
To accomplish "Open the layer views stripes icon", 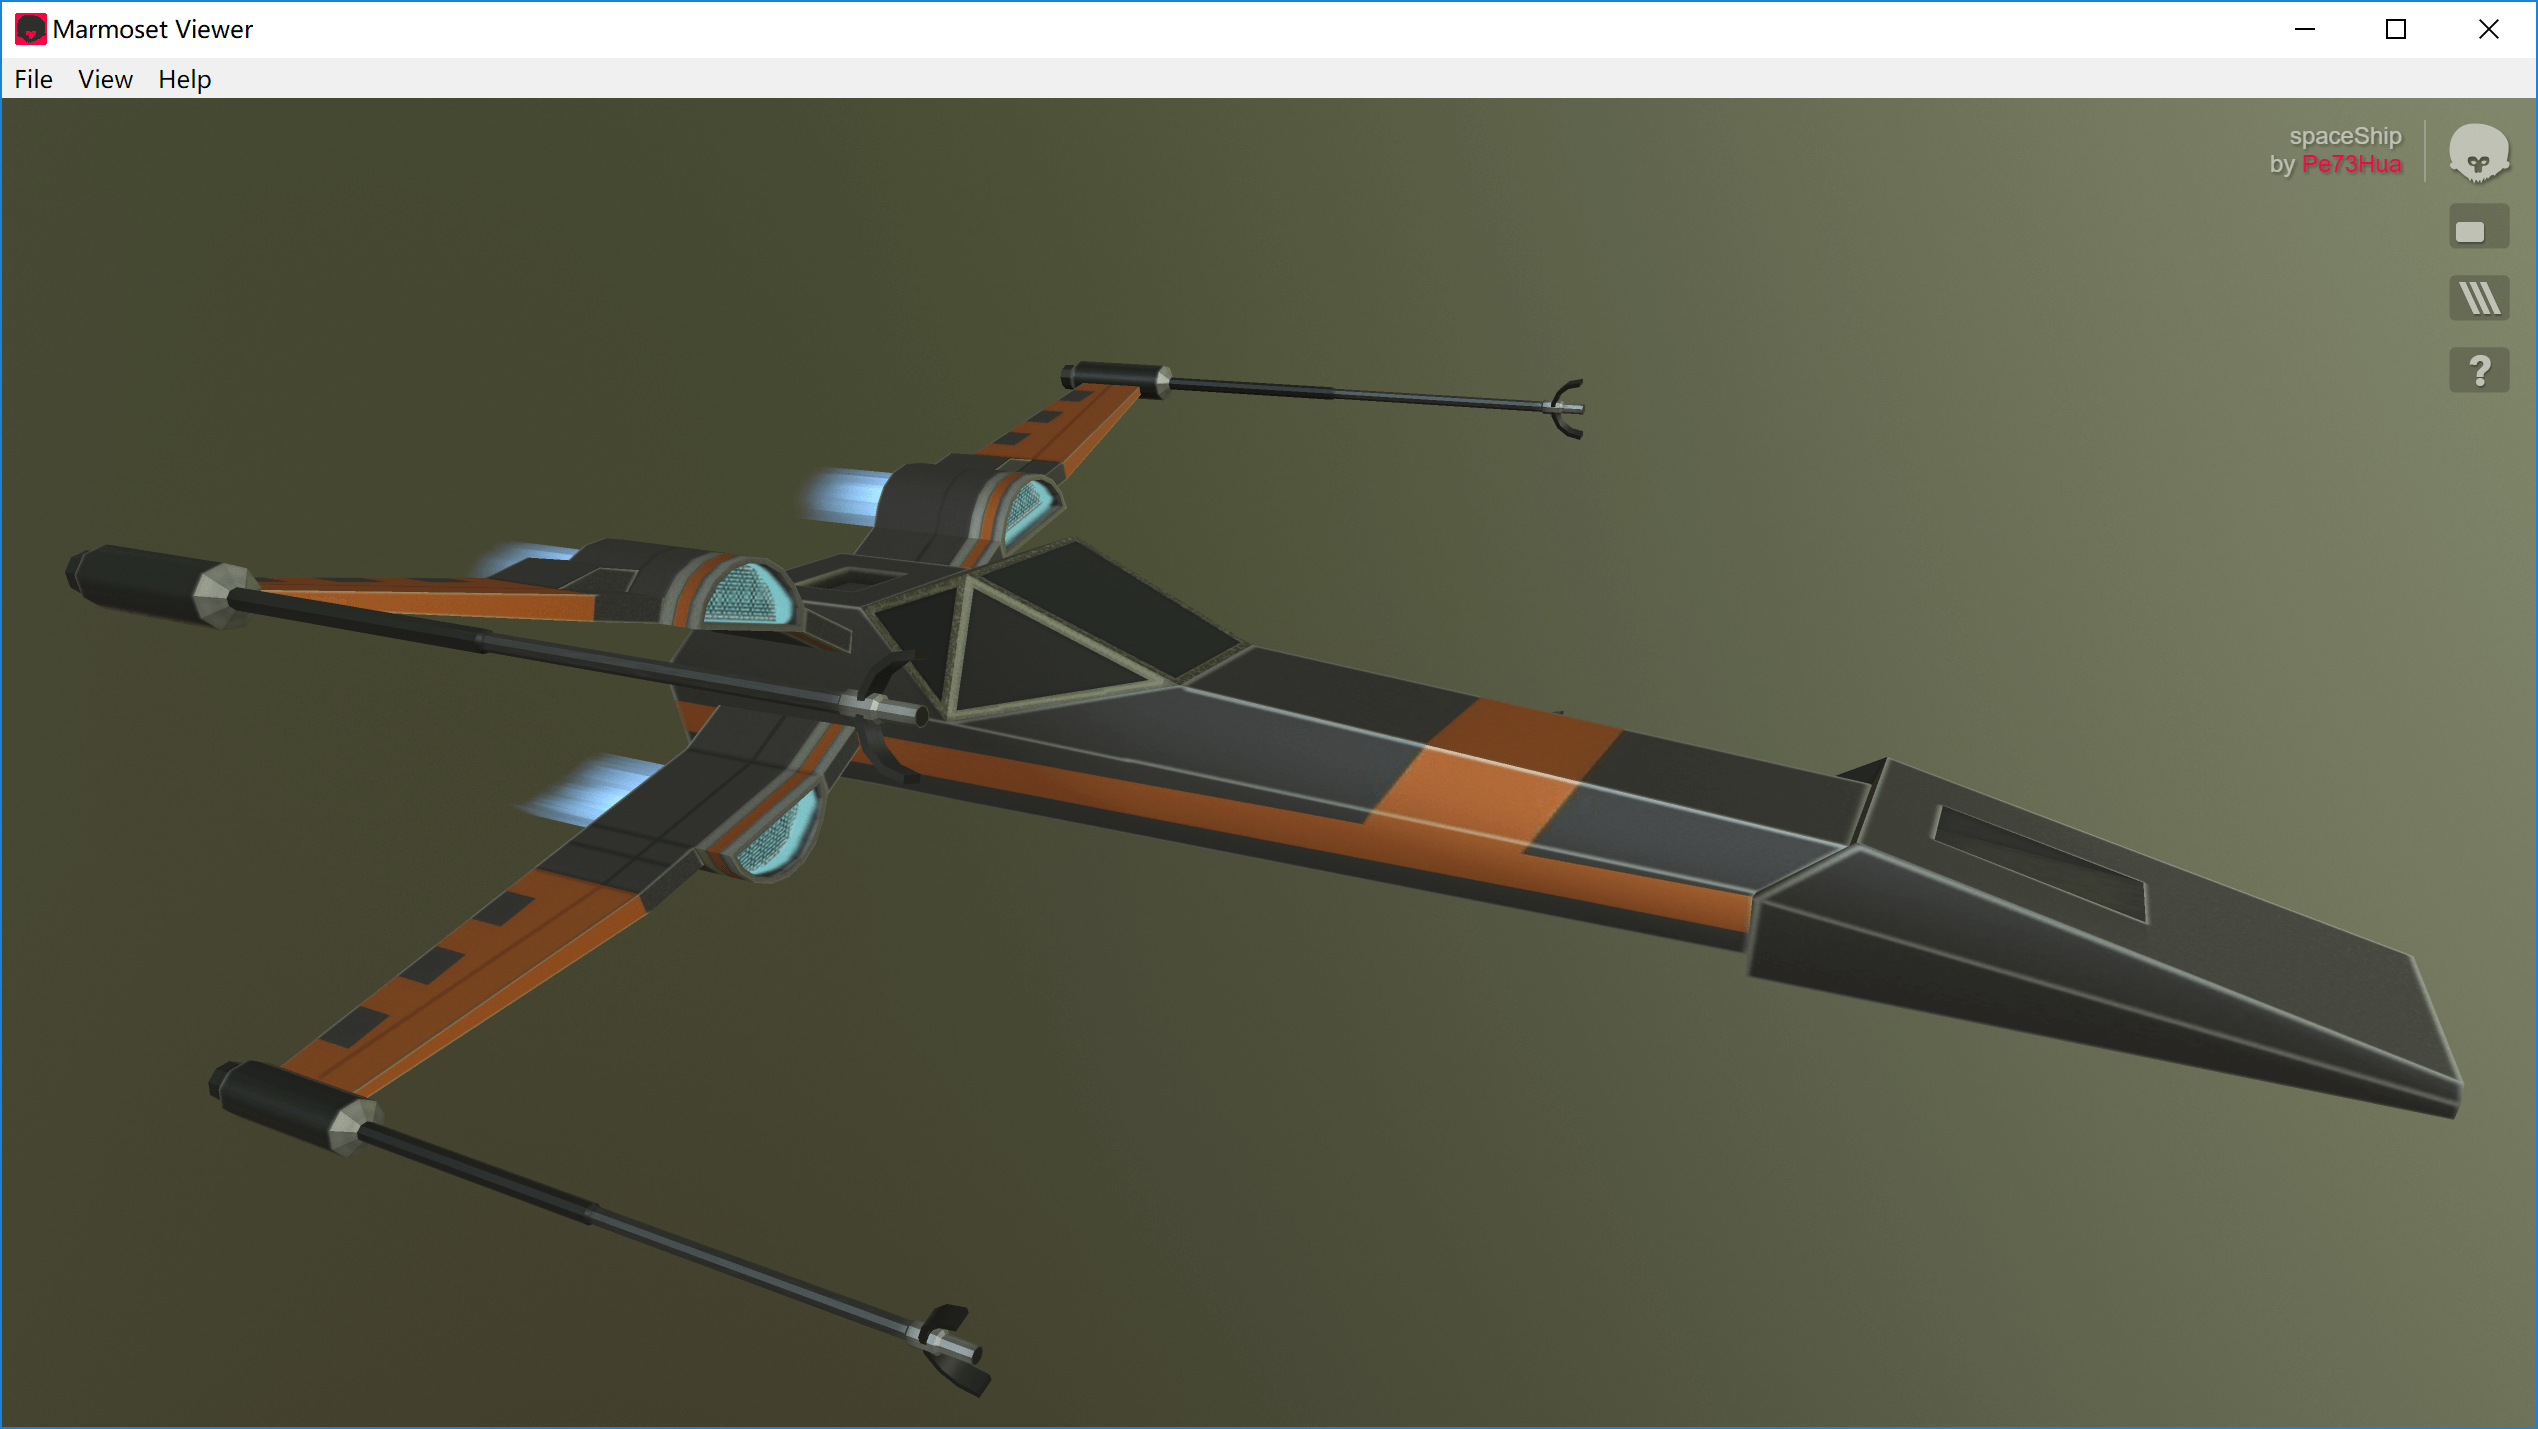I will point(2478,298).
